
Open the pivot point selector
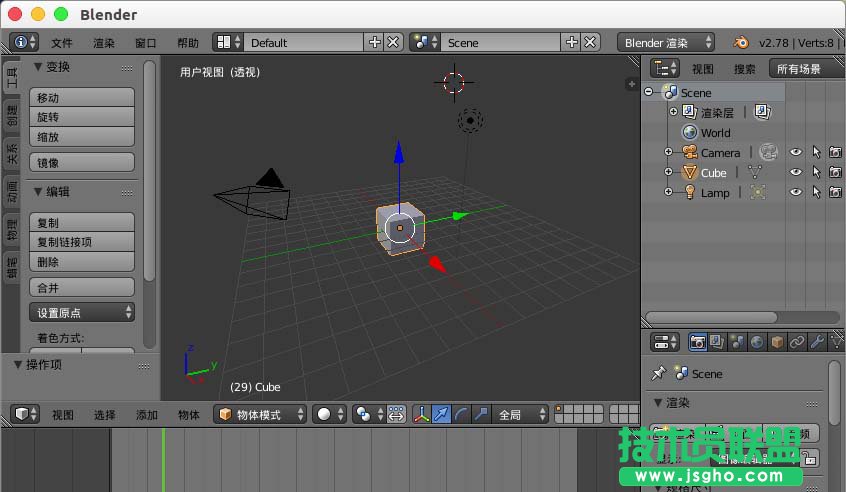[369, 414]
